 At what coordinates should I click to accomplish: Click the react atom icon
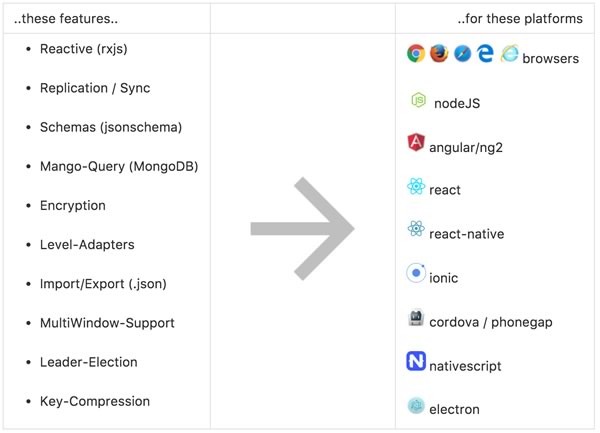tap(416, 186)
